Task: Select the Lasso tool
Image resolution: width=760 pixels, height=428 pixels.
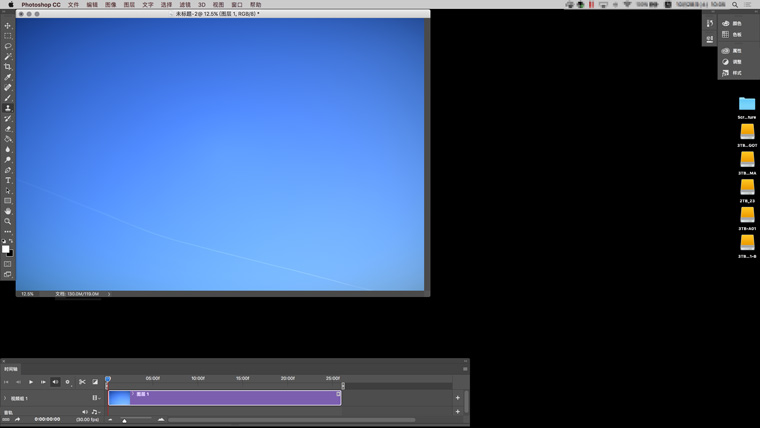Action: pos(8,46)
